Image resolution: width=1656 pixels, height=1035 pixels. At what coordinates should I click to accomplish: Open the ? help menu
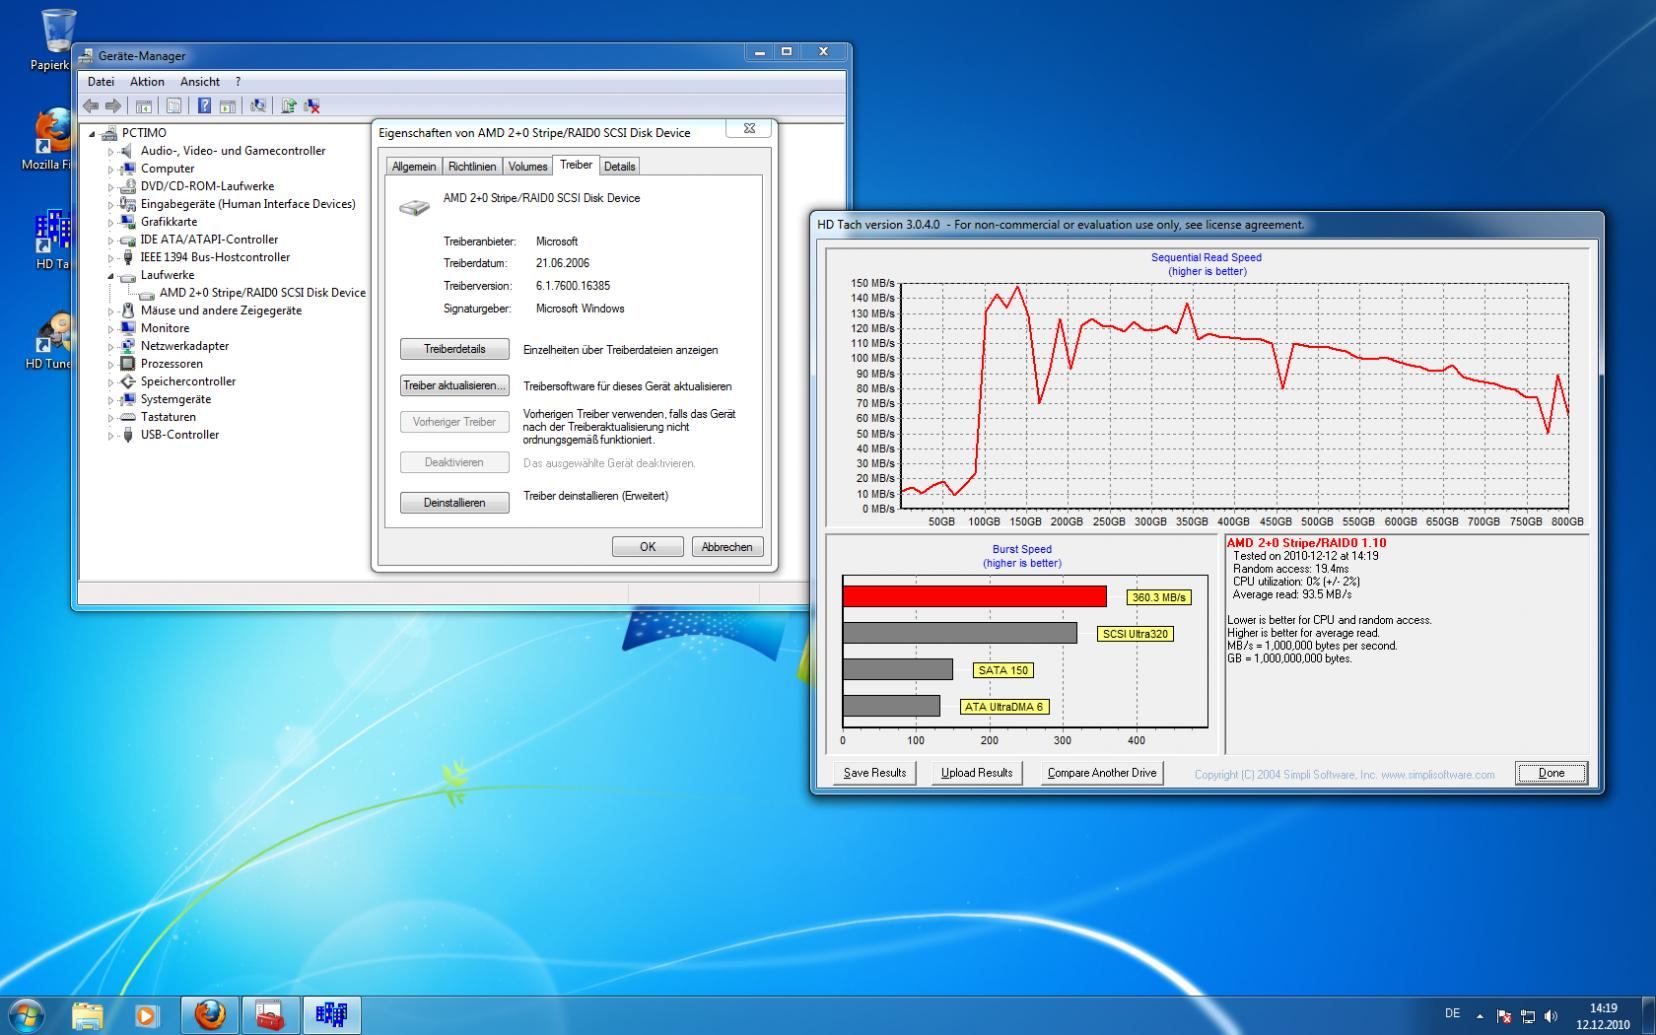point(238,82)
